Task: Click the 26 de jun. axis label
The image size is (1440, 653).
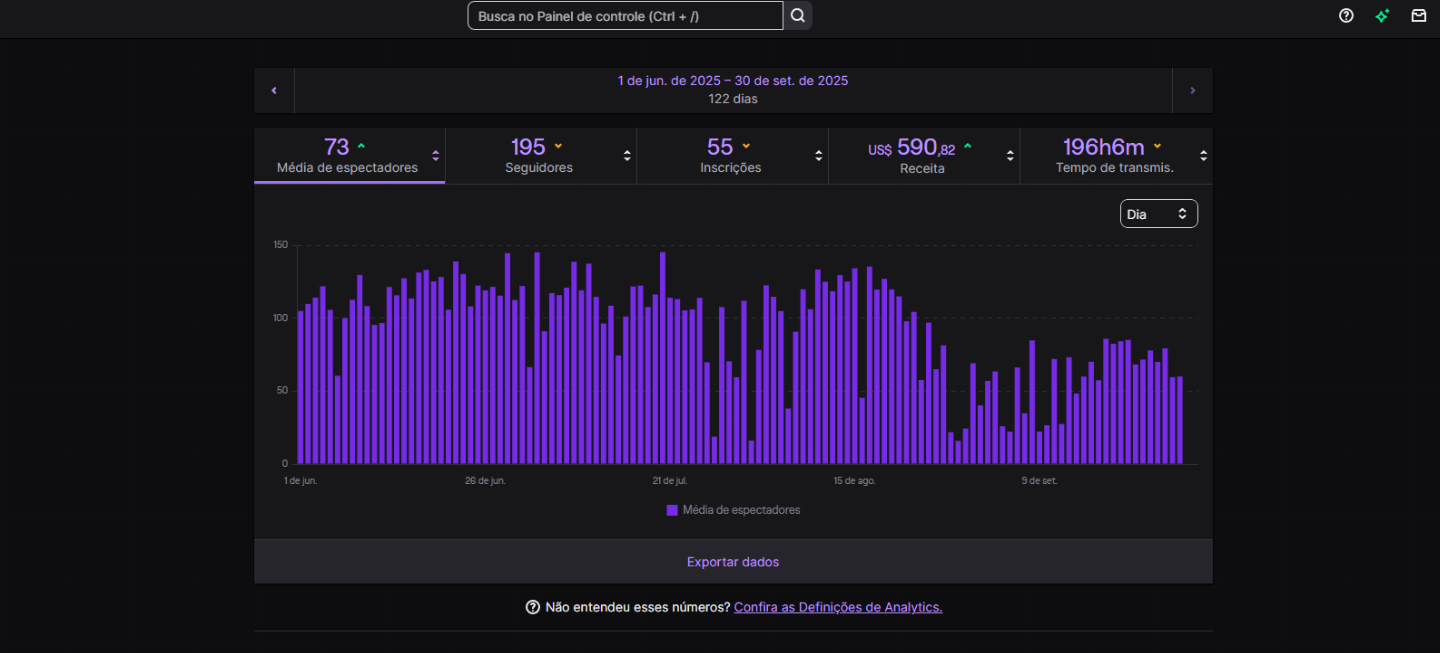Action: pos(485,481)
